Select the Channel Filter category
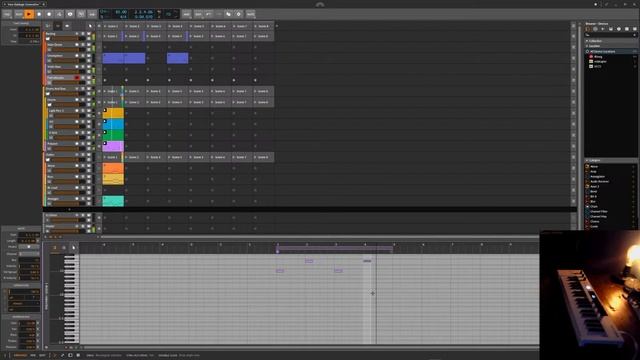 (599, 211)
